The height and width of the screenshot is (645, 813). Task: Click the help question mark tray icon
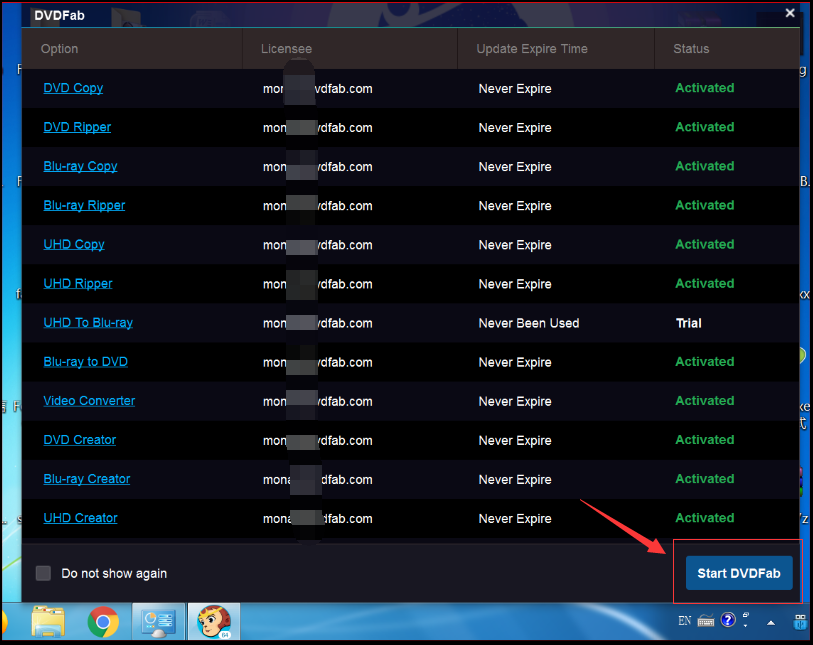(x=728, y=620)
